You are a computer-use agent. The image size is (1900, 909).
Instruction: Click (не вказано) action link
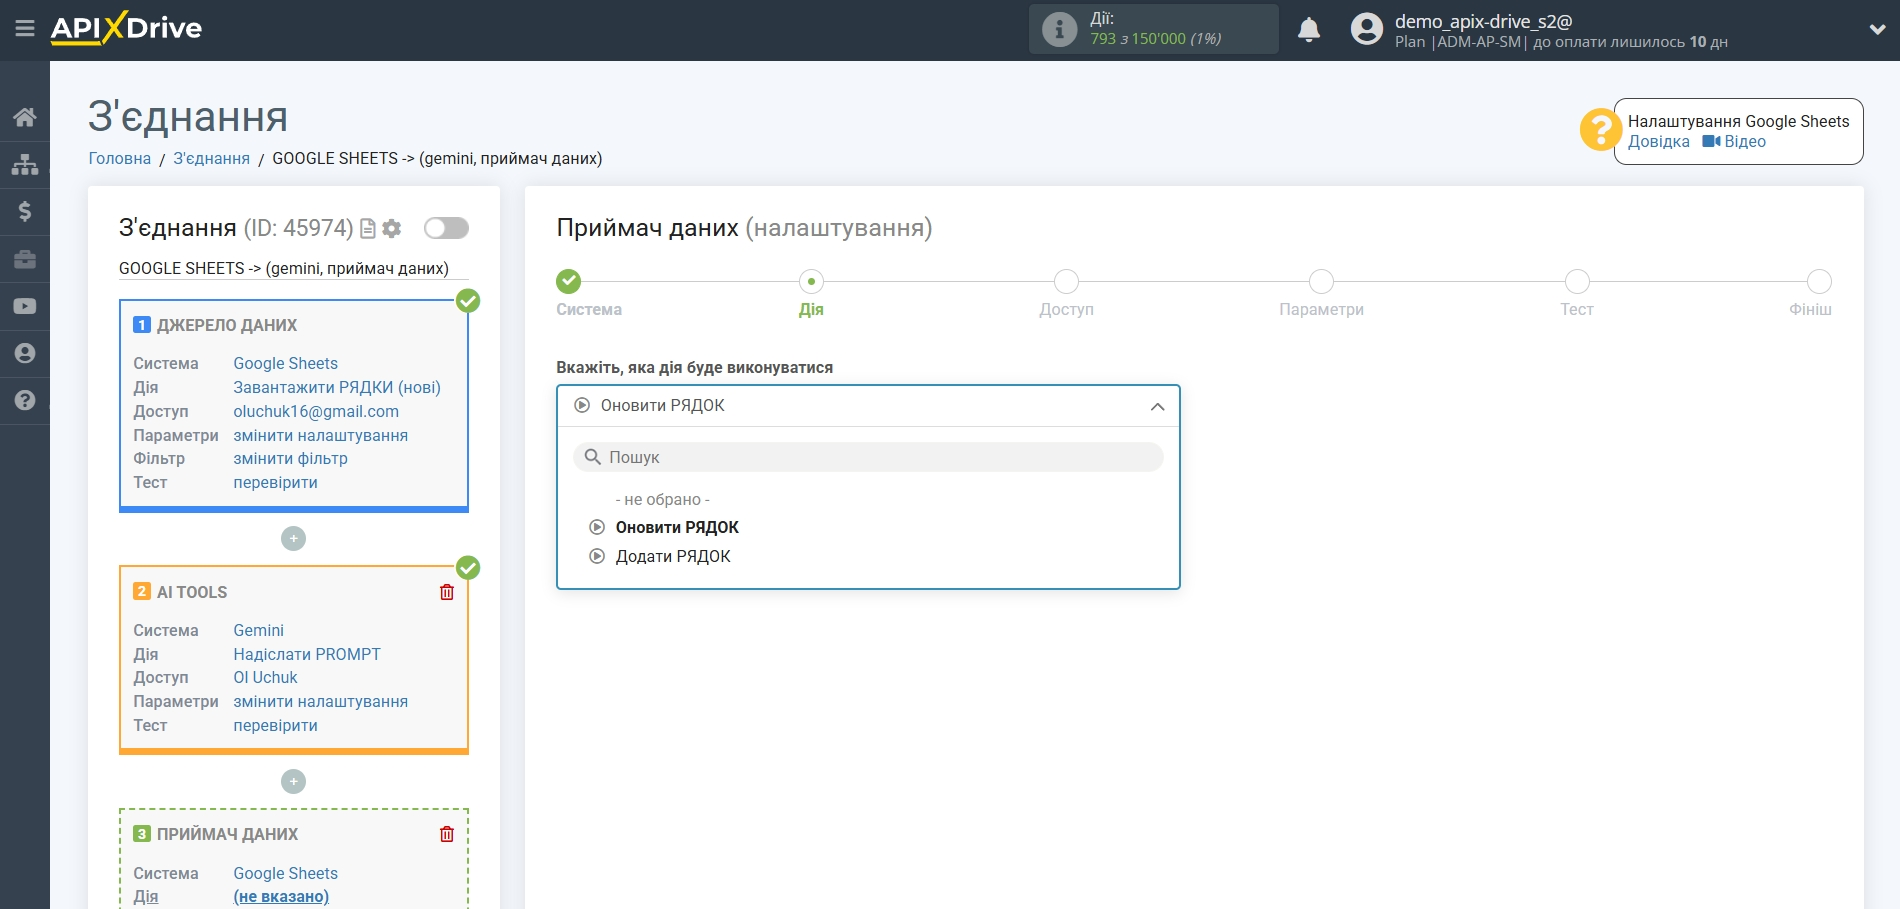[x=281, y=896]
